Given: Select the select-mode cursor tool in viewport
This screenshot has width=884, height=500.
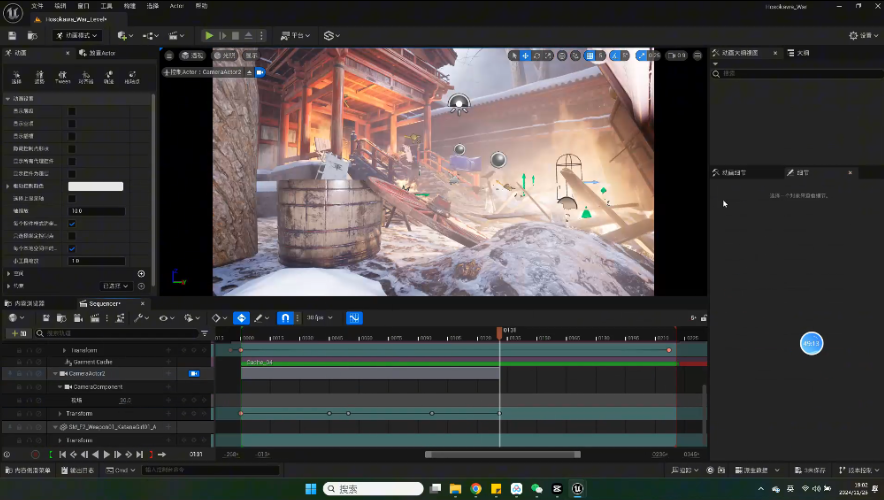Looking at the screenshot, I should coord(514,55).
